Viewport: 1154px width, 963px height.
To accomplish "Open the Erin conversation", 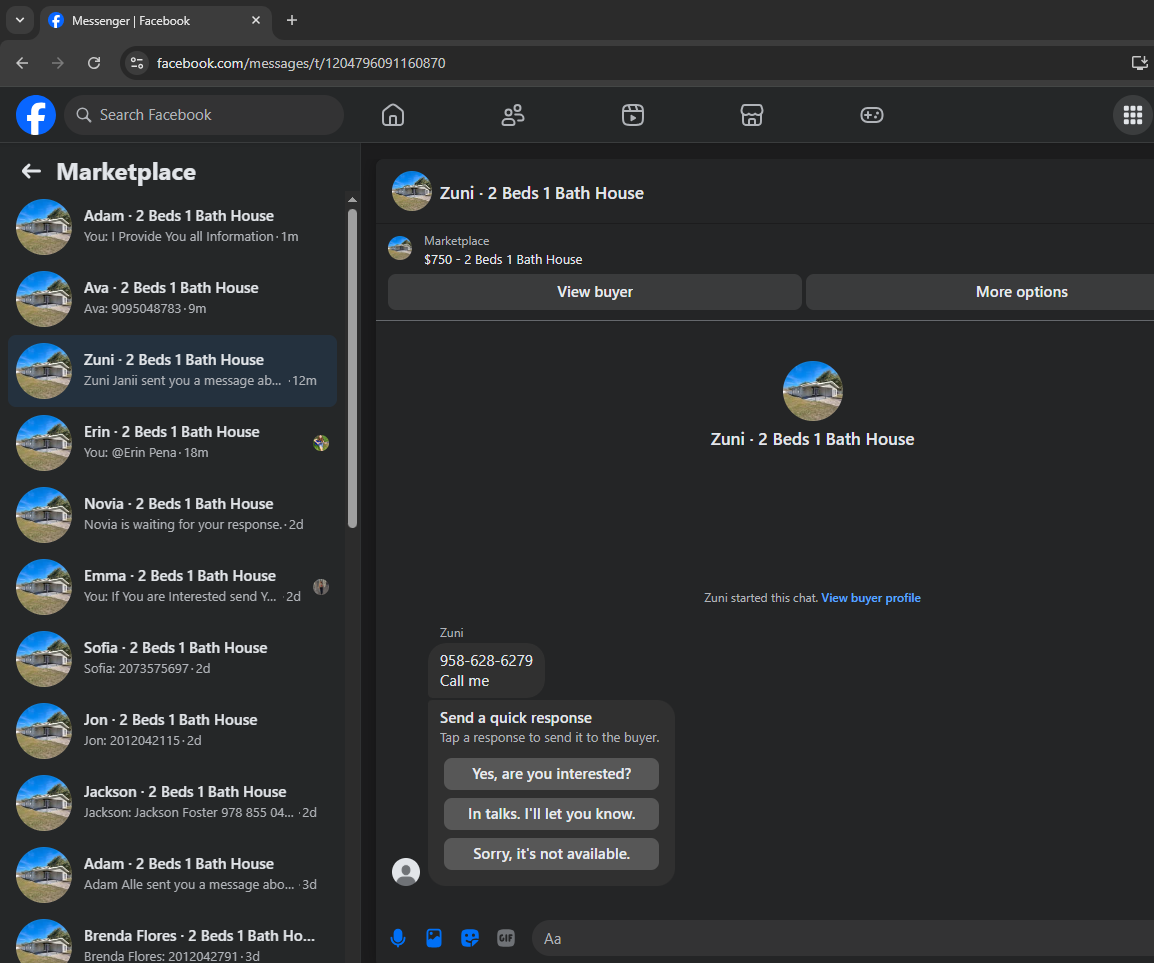I will (x=172, y=443).
